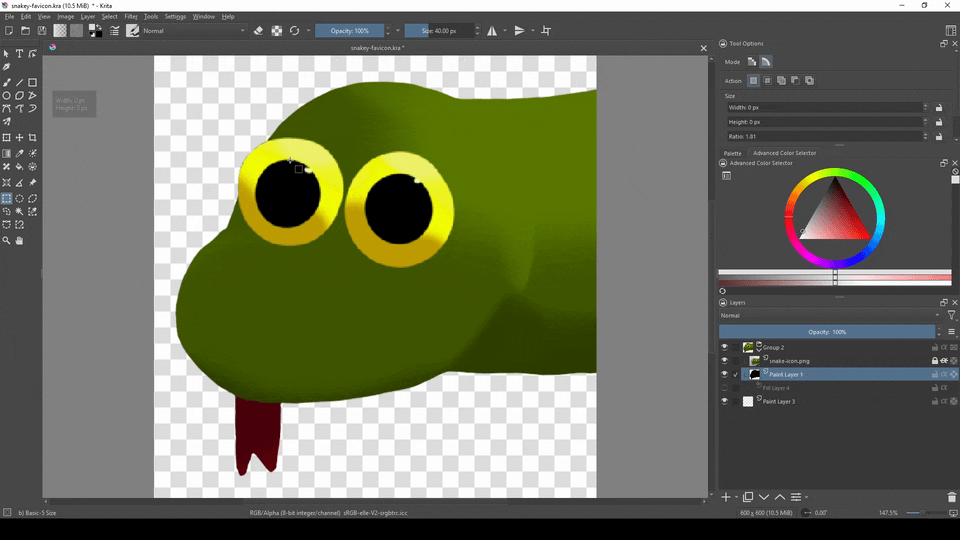Click the horizontal mirror tool icon
Viewport: 960px width, 540px height.
click(x=492, y=31)
